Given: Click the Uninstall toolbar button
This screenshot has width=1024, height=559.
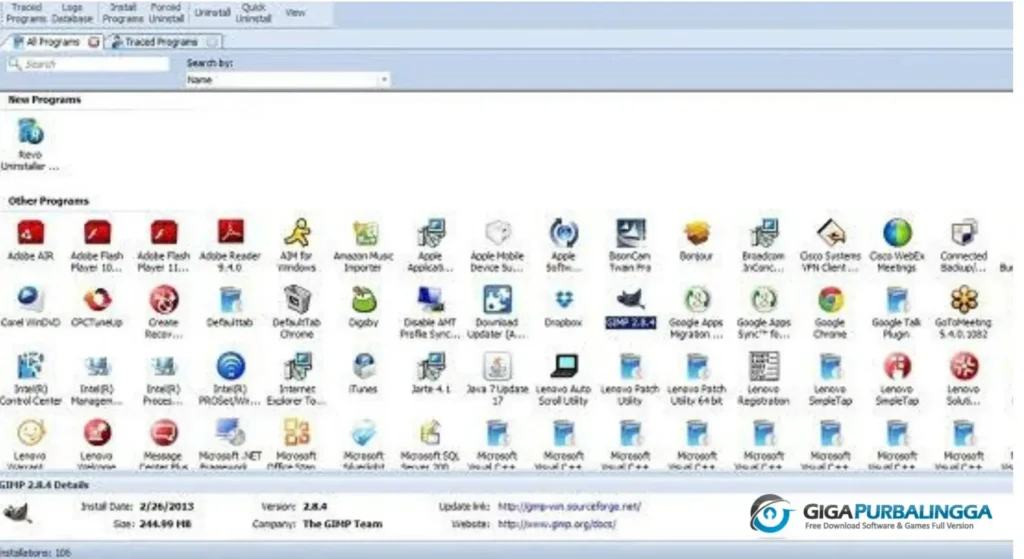Looking at the screenshot, I should (212, 13).
